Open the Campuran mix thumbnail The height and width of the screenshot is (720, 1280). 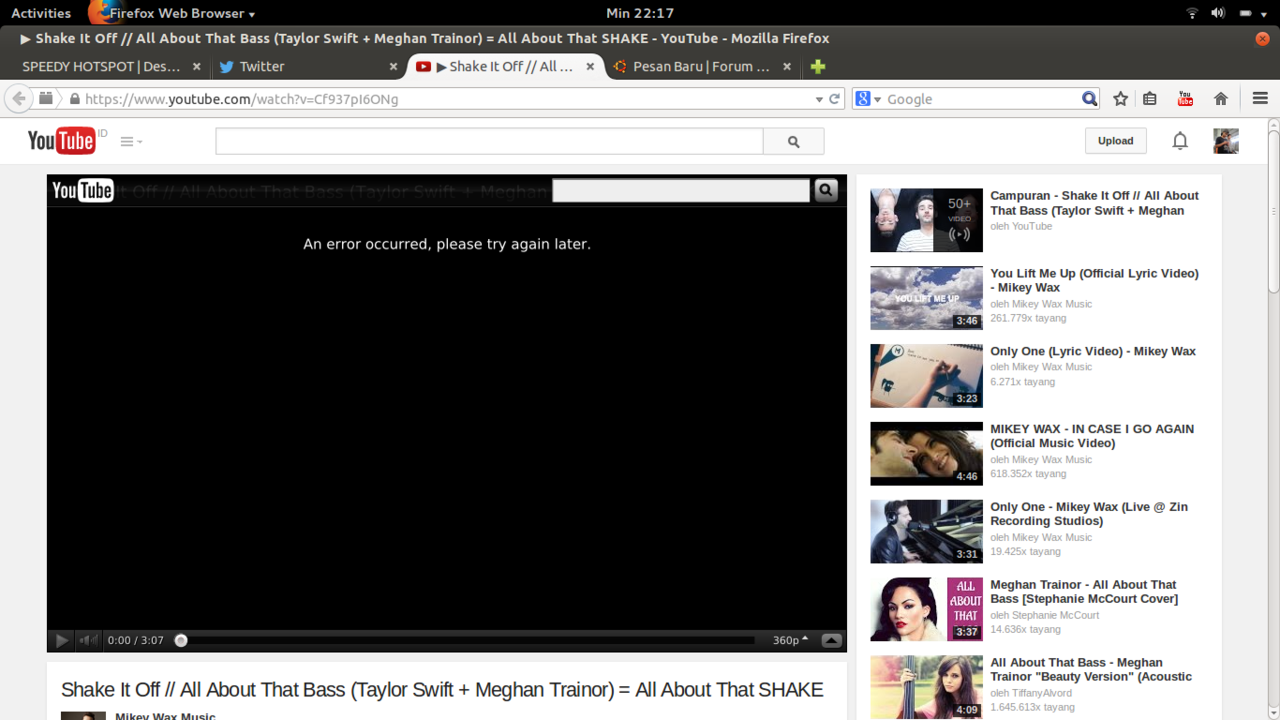[926, 220]
